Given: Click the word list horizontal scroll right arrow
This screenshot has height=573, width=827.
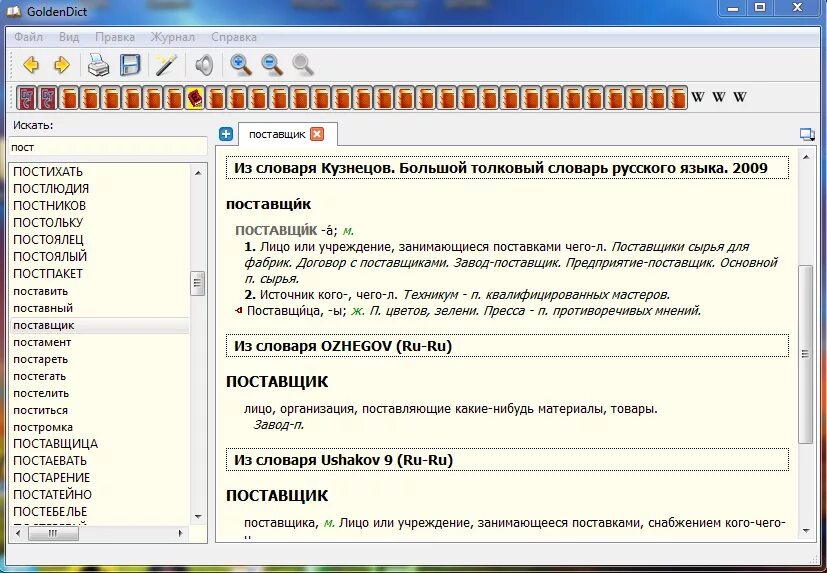Looking at the screenshot, I should (180, 533).
